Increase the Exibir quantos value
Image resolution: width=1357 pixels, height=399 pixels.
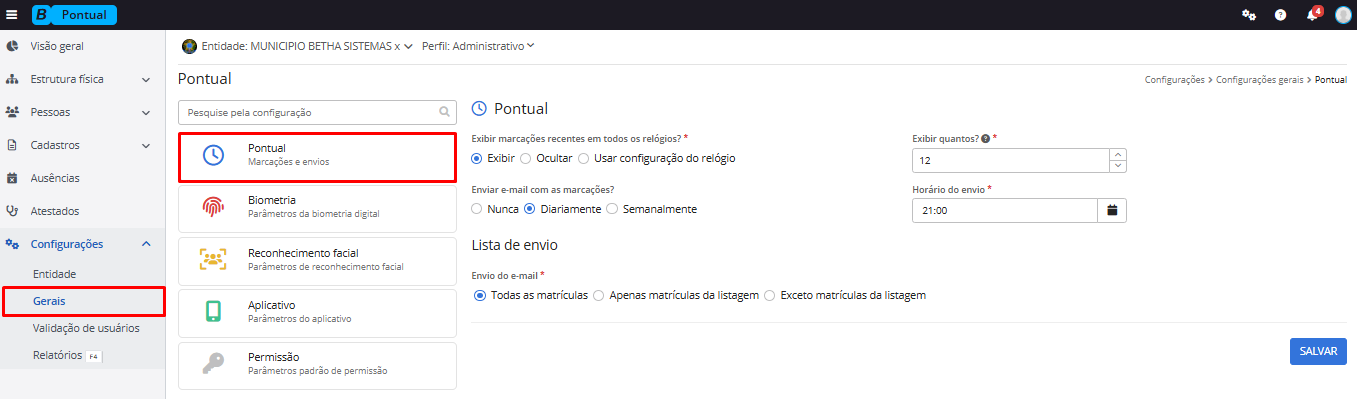pos(1118,154)
